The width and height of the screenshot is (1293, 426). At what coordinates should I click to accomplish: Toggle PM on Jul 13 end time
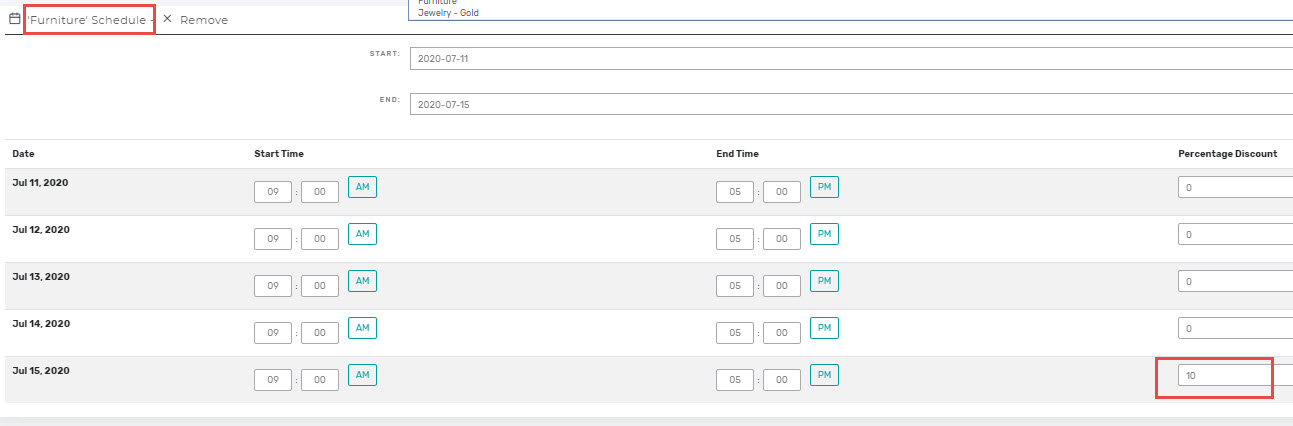pos(824,281)
